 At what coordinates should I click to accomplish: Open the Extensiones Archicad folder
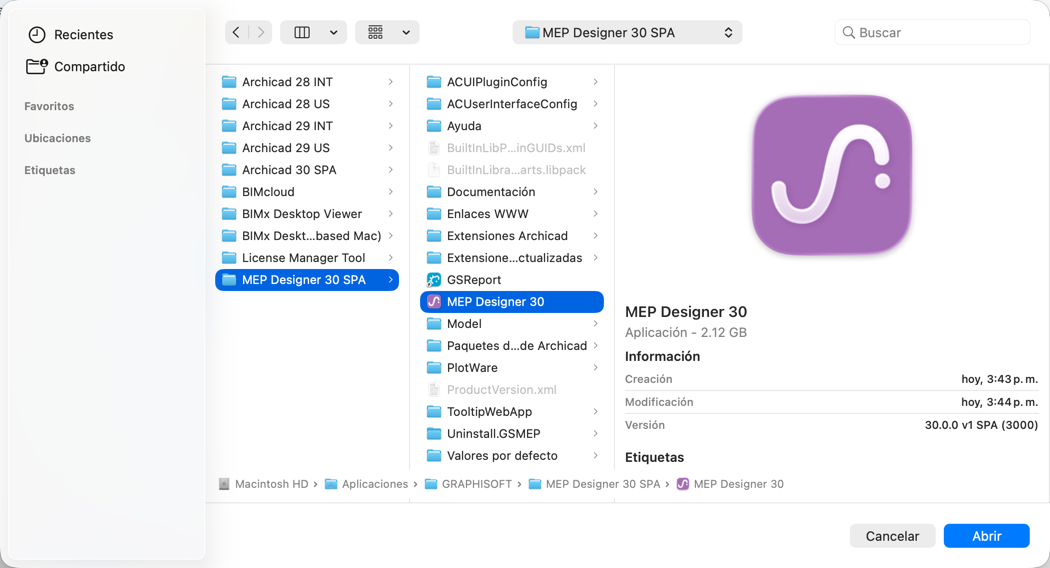512,236
